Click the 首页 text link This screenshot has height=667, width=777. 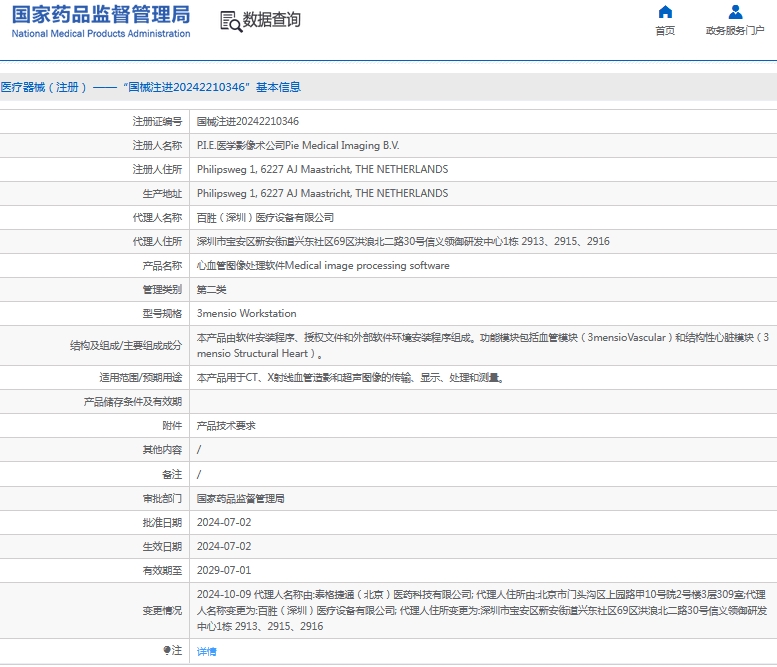pos(665,31)
